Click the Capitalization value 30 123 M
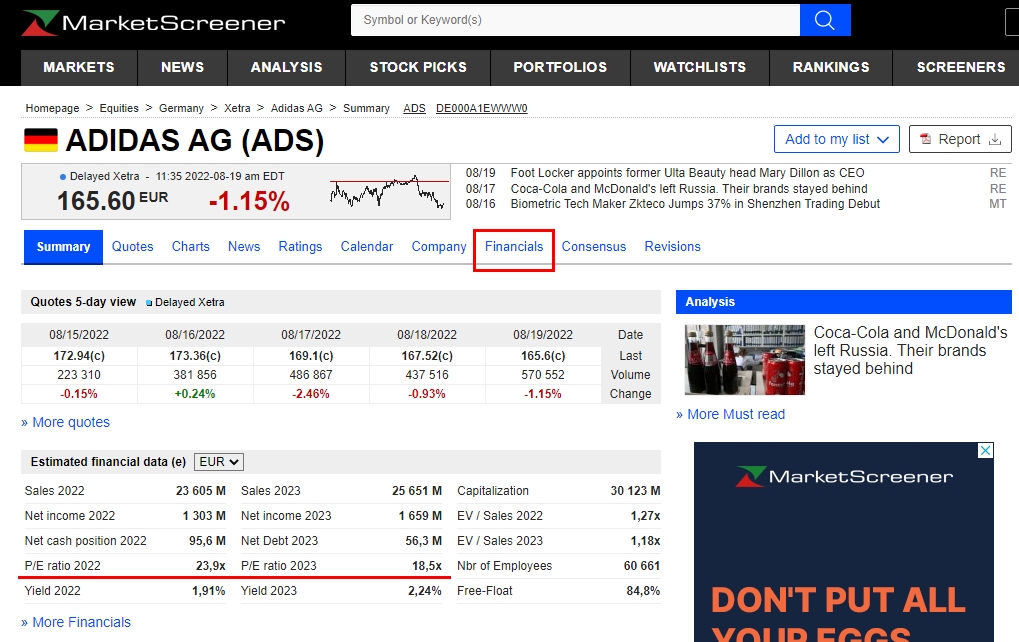 tap(635, 491)
